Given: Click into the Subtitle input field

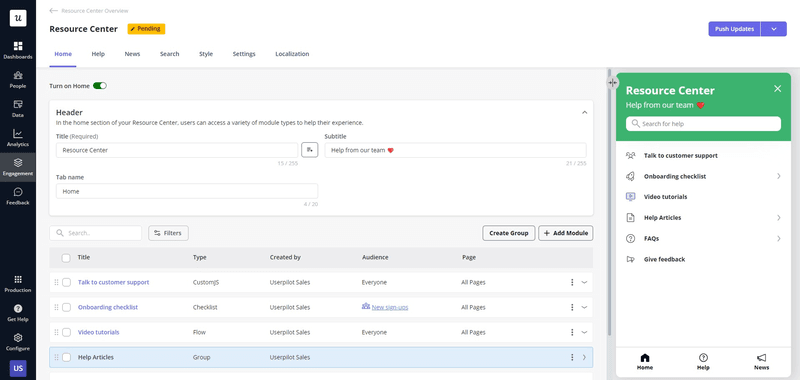Looking at the screenshot, I should (455, 150).
